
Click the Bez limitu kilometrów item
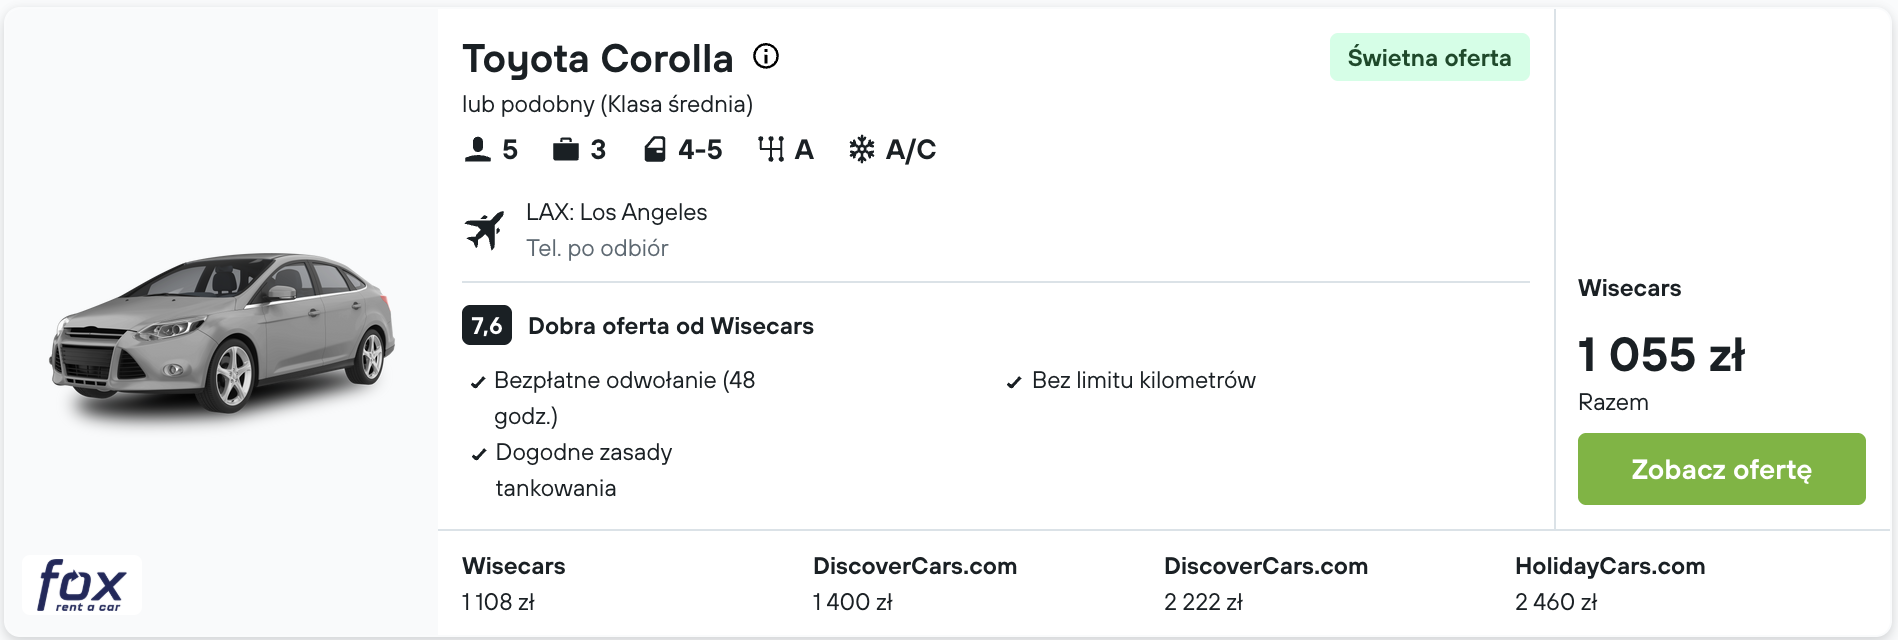tap(1130, 380)
